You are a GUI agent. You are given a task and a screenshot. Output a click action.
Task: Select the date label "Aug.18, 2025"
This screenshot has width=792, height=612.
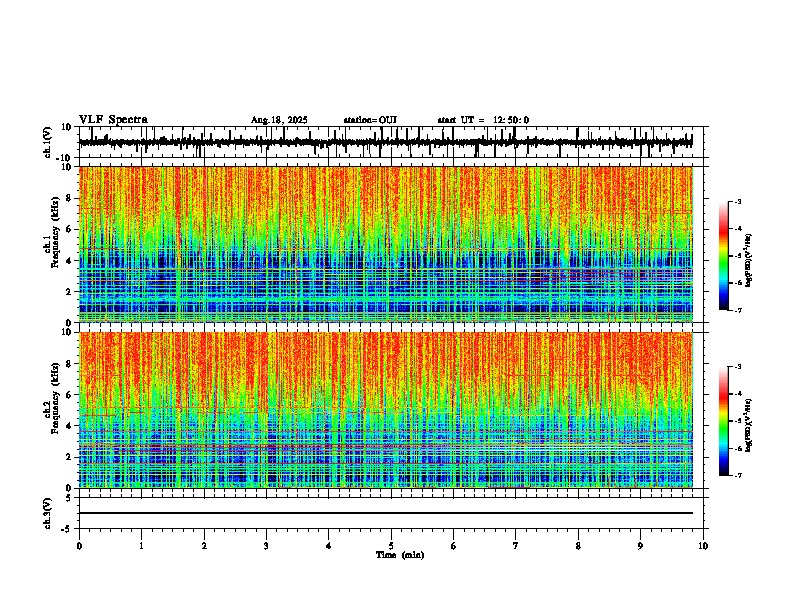click(279, 120)
